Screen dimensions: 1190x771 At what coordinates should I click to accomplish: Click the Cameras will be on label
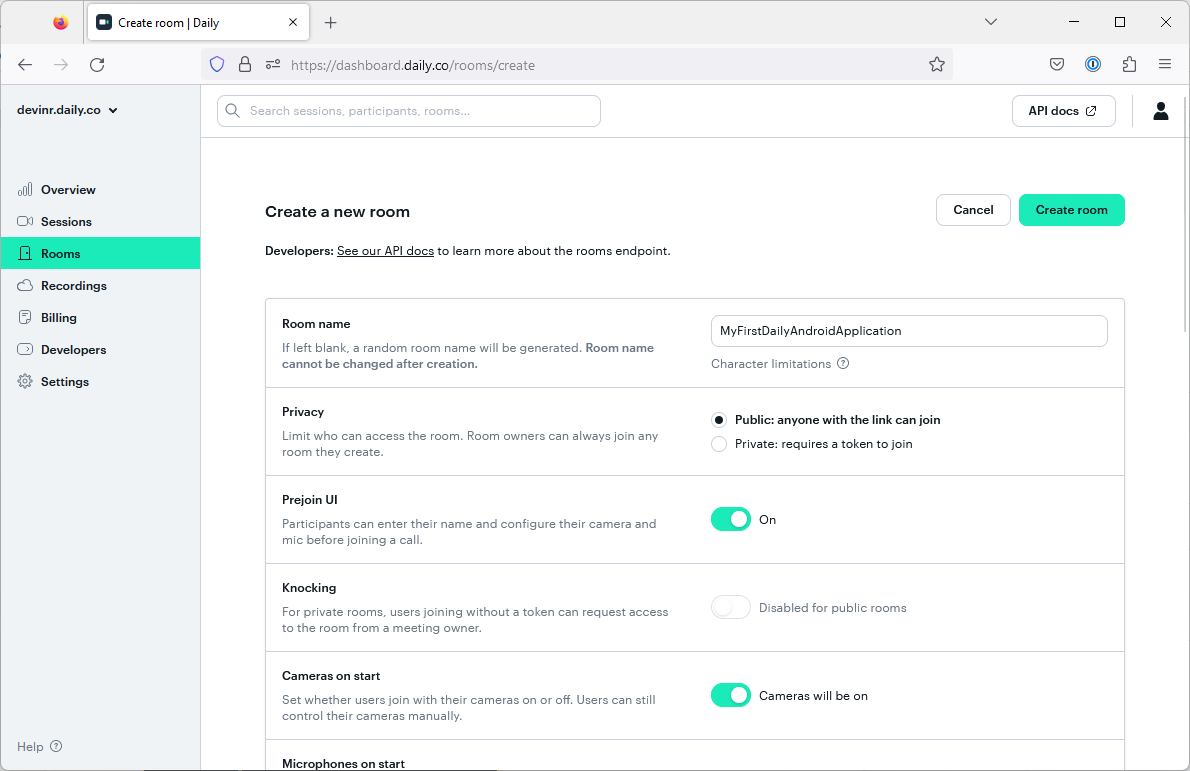click(813, 696)
